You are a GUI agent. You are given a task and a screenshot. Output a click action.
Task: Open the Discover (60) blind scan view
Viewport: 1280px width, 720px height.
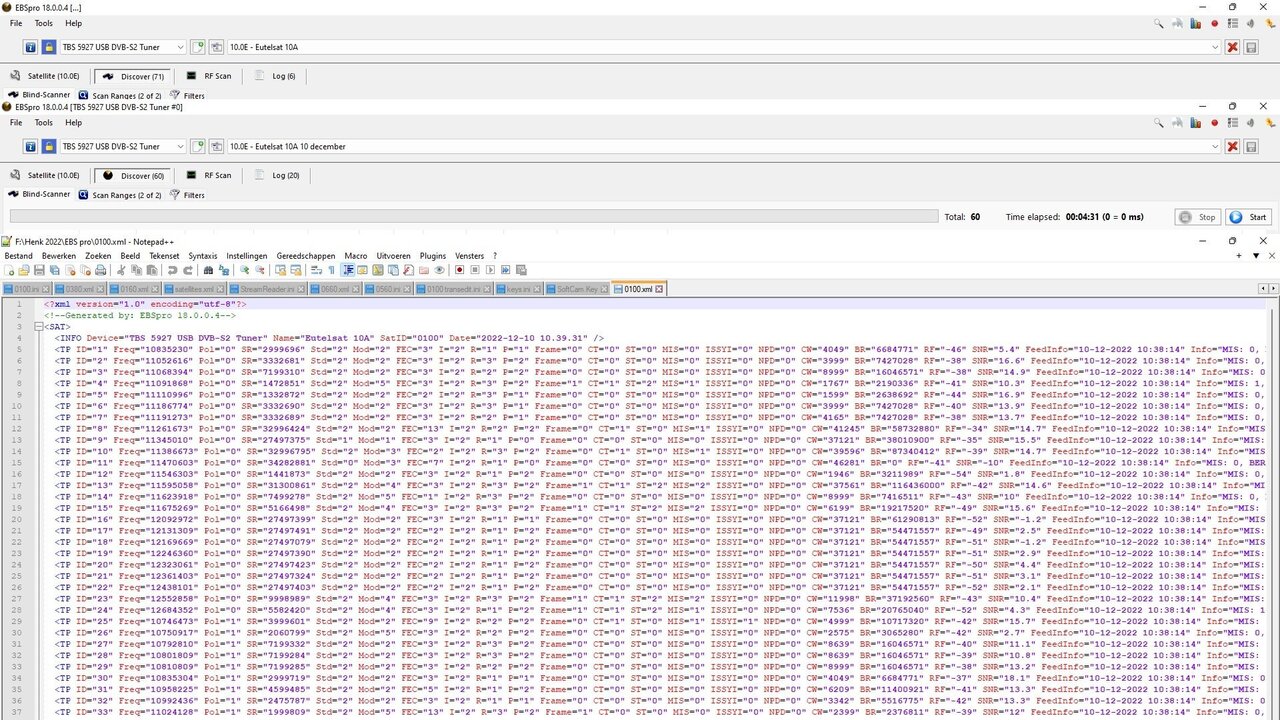click(x=133, y=175)
